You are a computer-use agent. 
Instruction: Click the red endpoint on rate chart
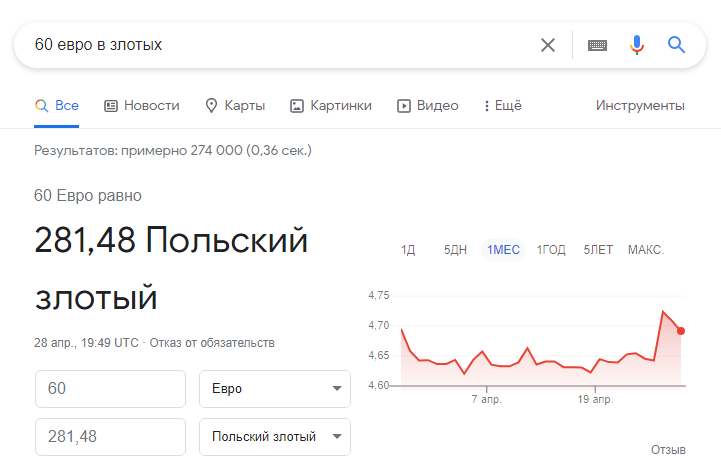tap(681, 331)
